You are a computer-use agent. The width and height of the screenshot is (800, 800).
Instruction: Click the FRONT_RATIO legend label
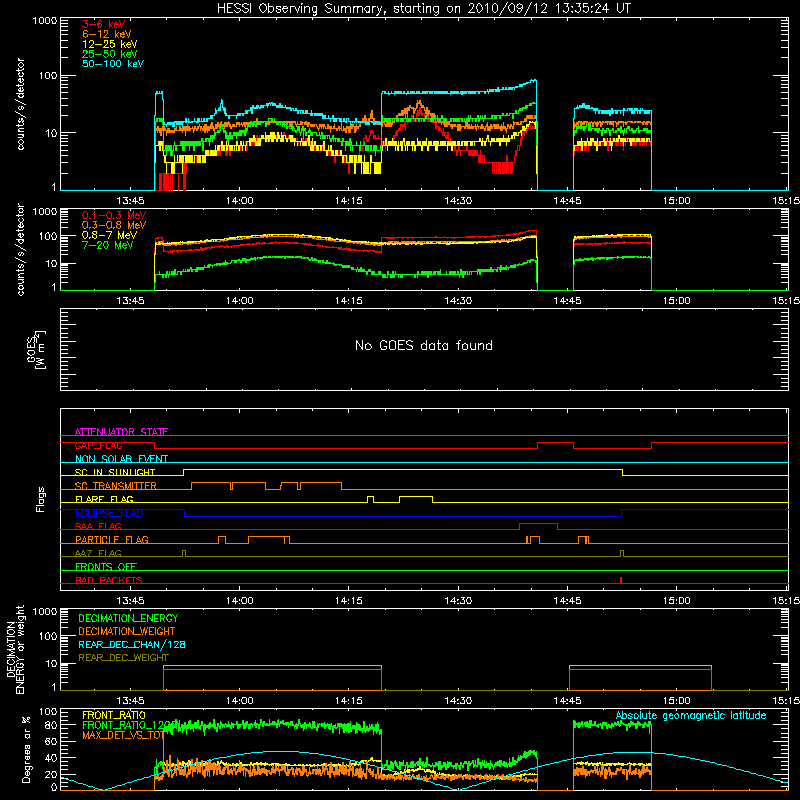click(x=114, y=715)
